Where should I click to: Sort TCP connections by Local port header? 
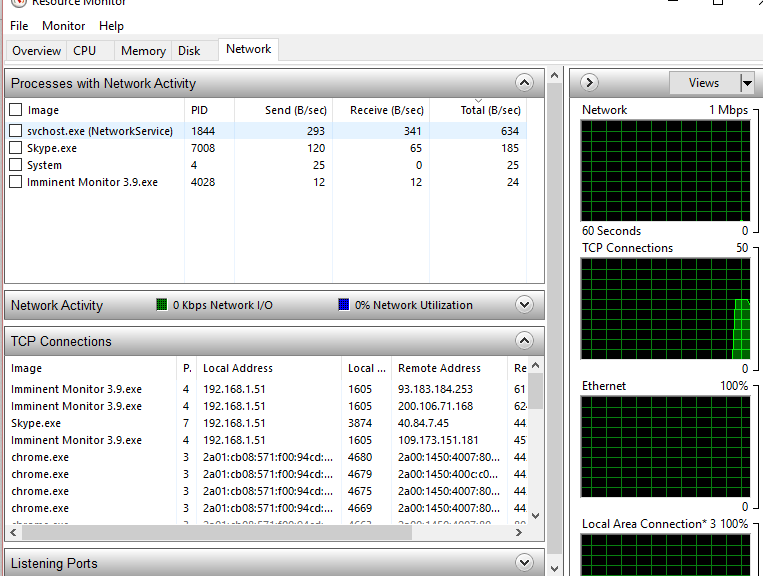click(x=366, y=368)
